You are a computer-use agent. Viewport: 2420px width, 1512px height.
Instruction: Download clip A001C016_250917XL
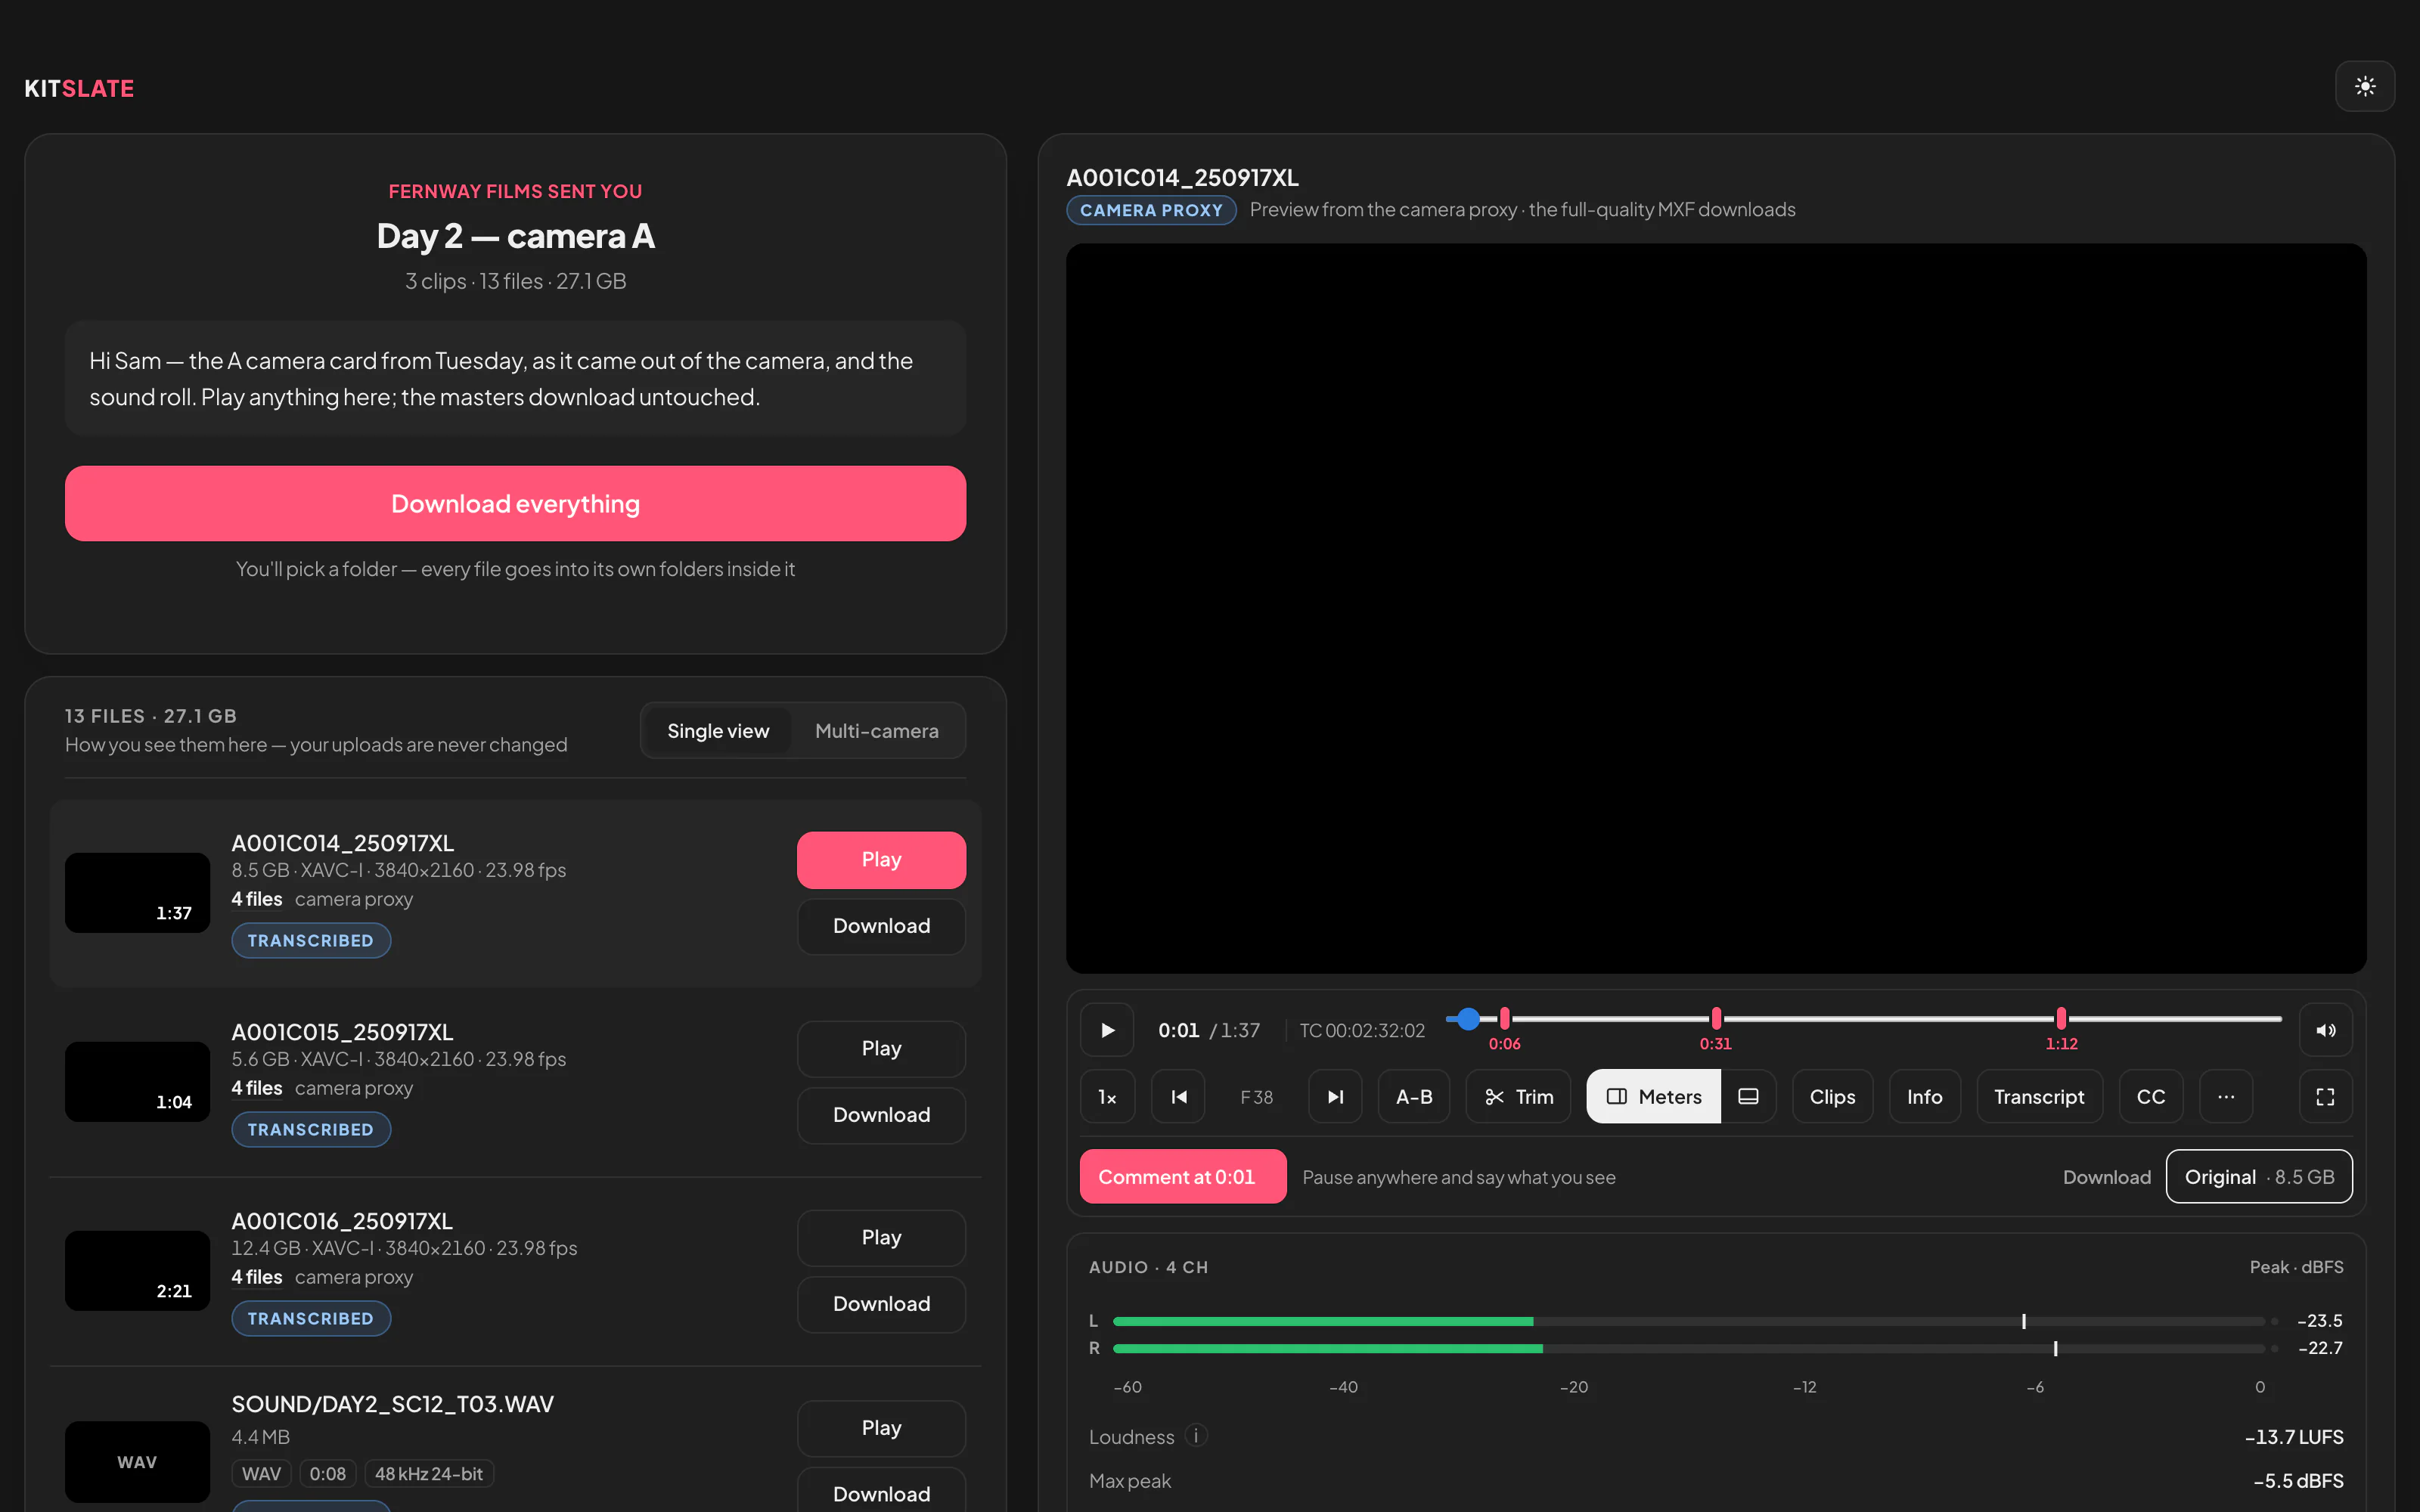(881, 1304)
